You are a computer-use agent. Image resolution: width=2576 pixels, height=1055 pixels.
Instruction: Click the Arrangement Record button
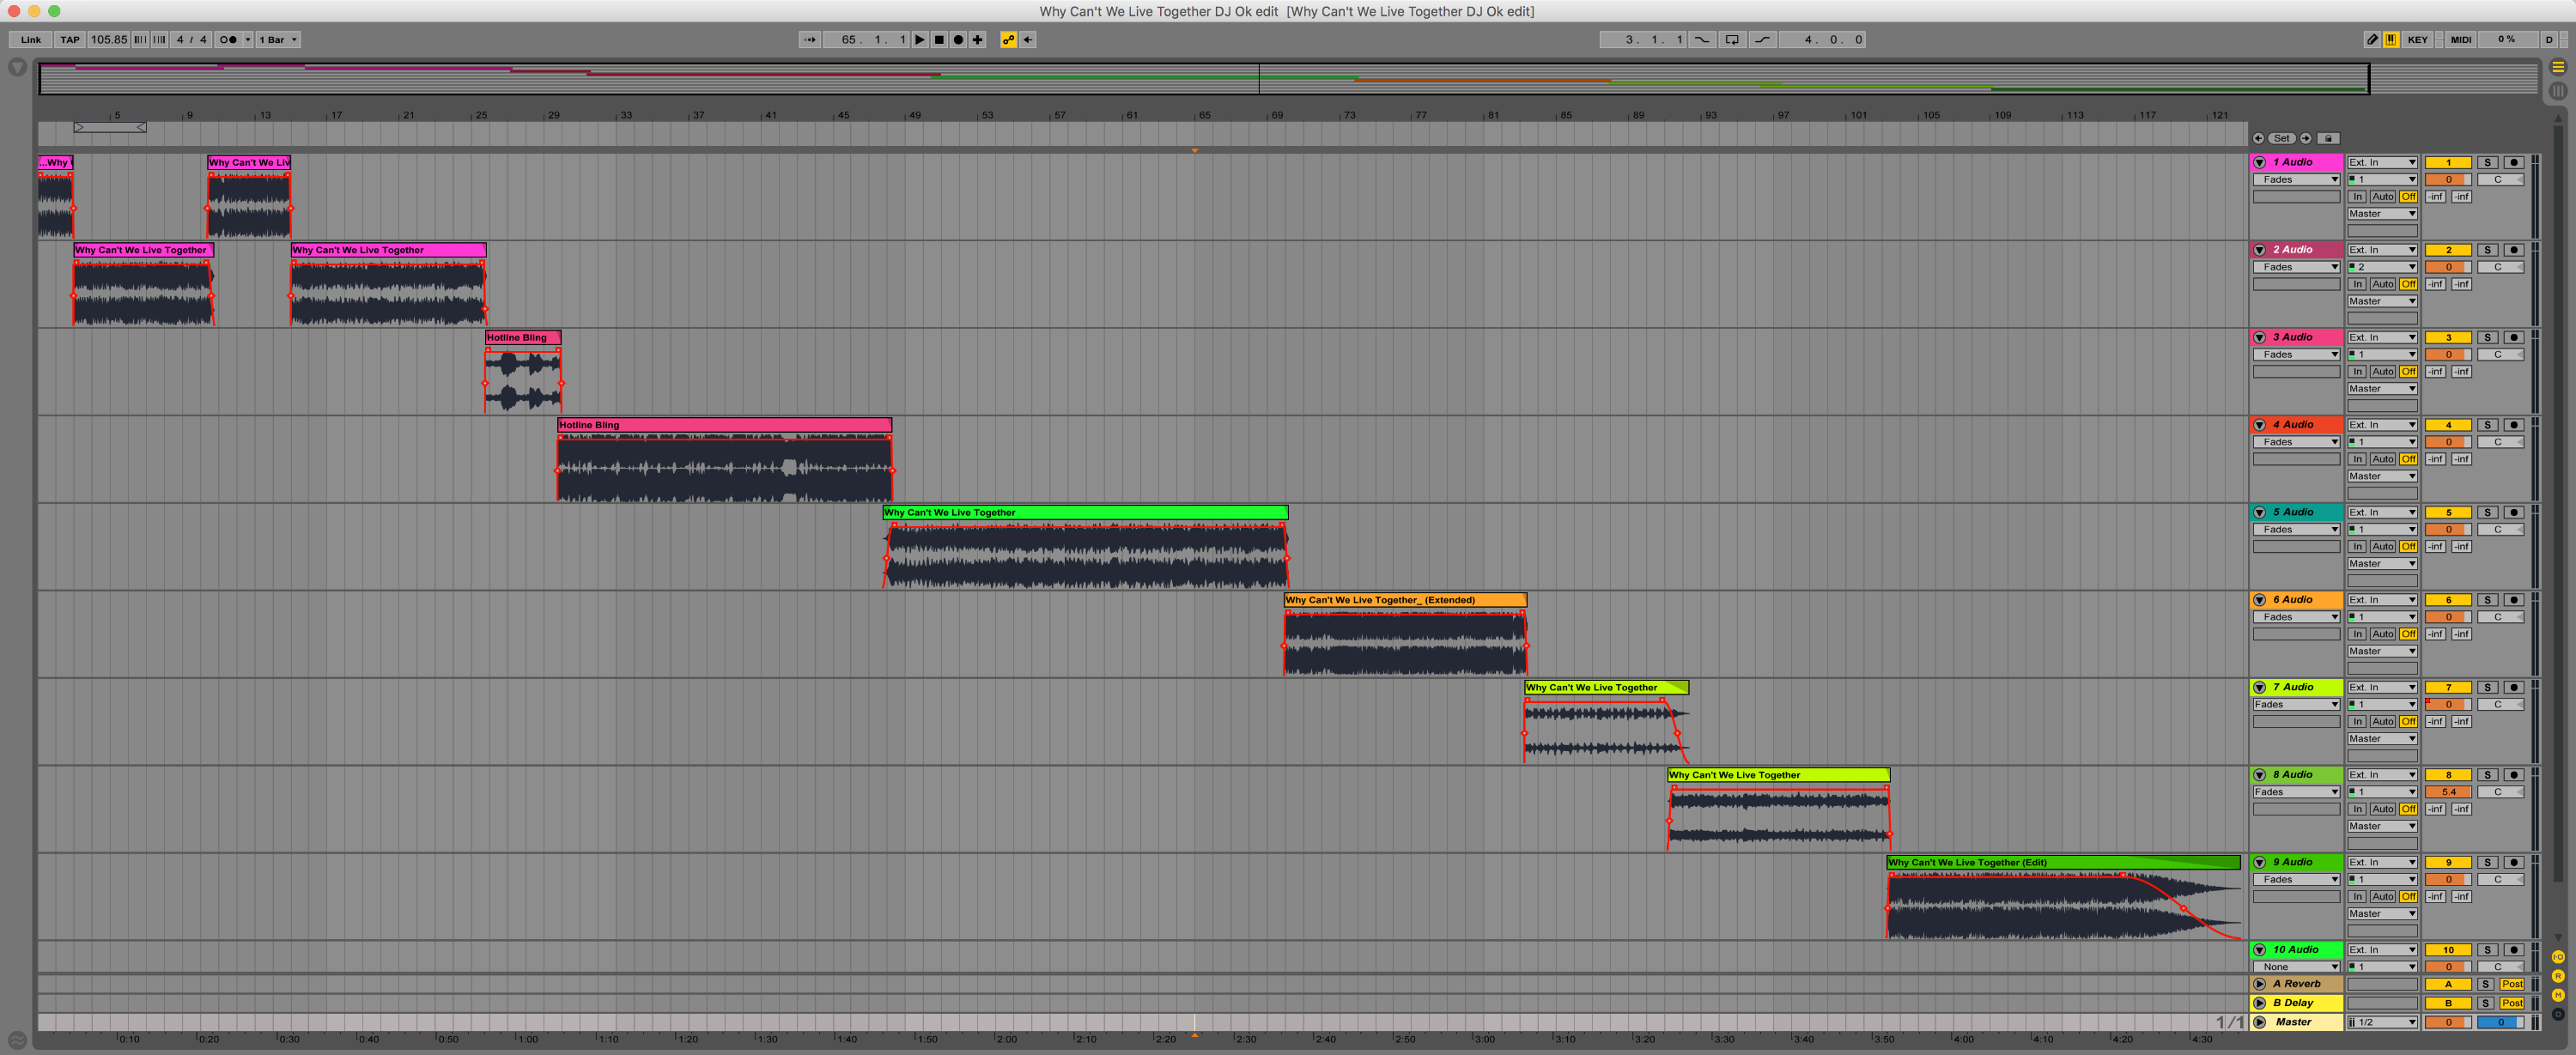point(958,40)
